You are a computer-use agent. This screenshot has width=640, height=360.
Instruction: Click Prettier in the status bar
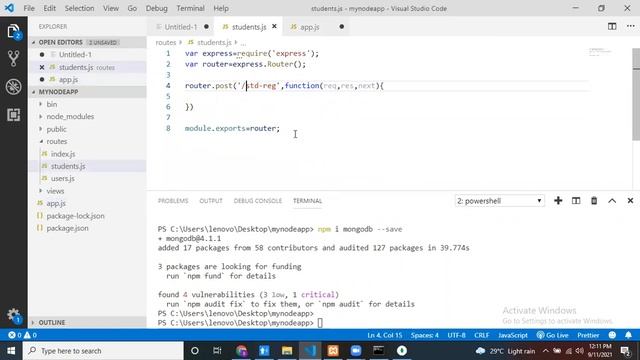coord(588,335)
